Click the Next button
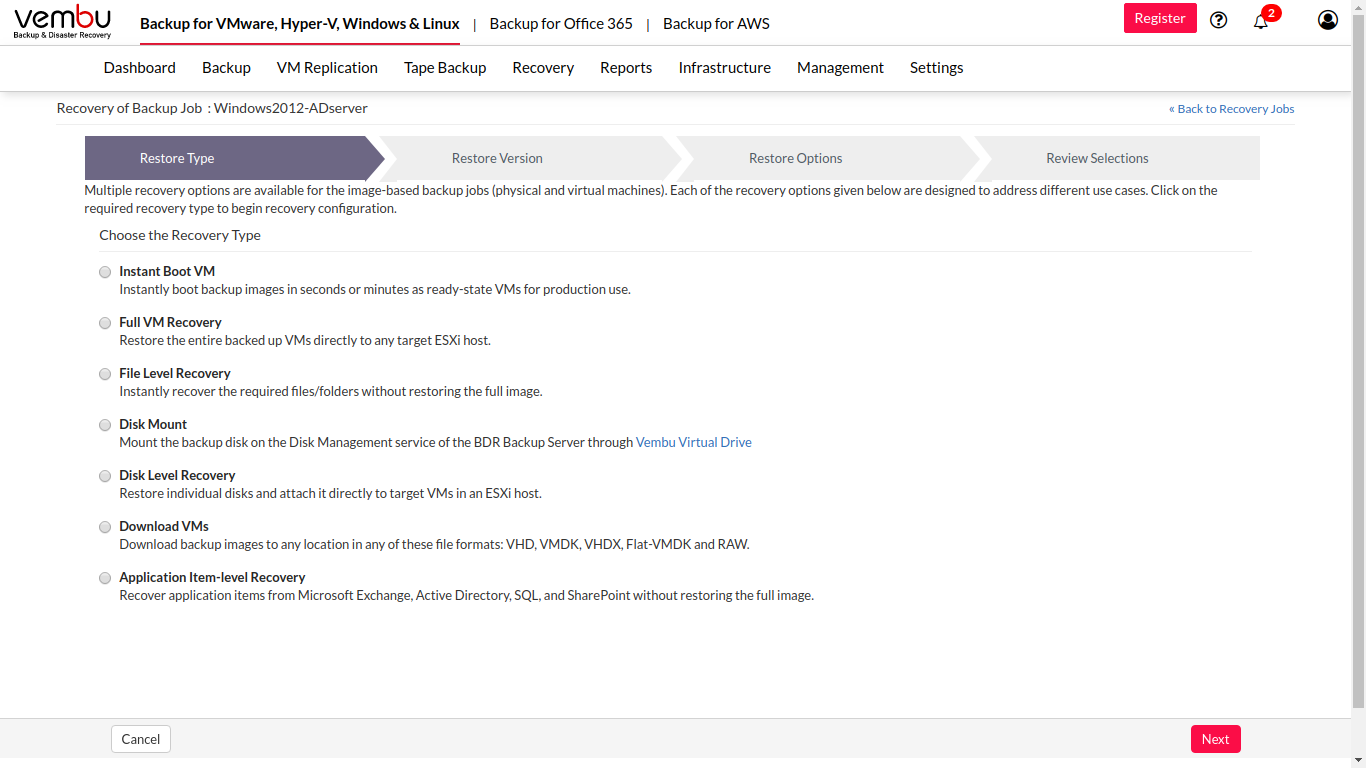Screen dimensions: 1366x768 [1216, 739]
